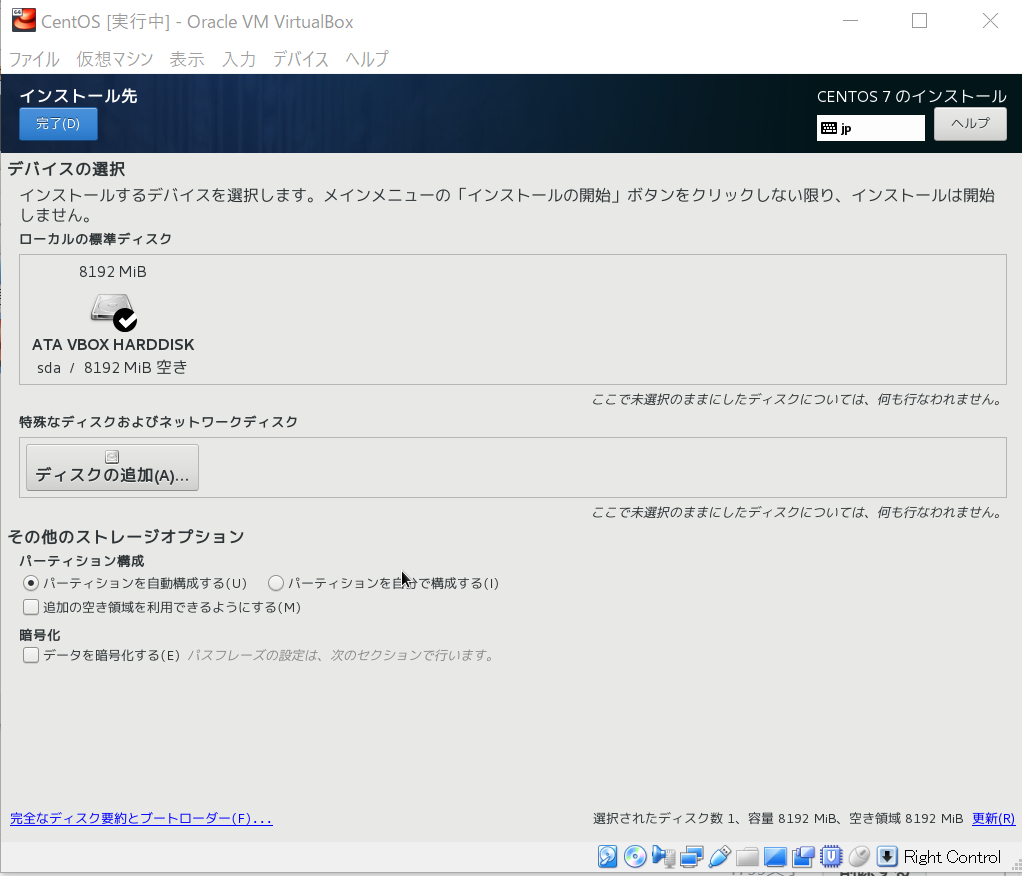Screen dimensions: 1022x876
Task: Enable data encryption checkbox
Action: [31, 655]
